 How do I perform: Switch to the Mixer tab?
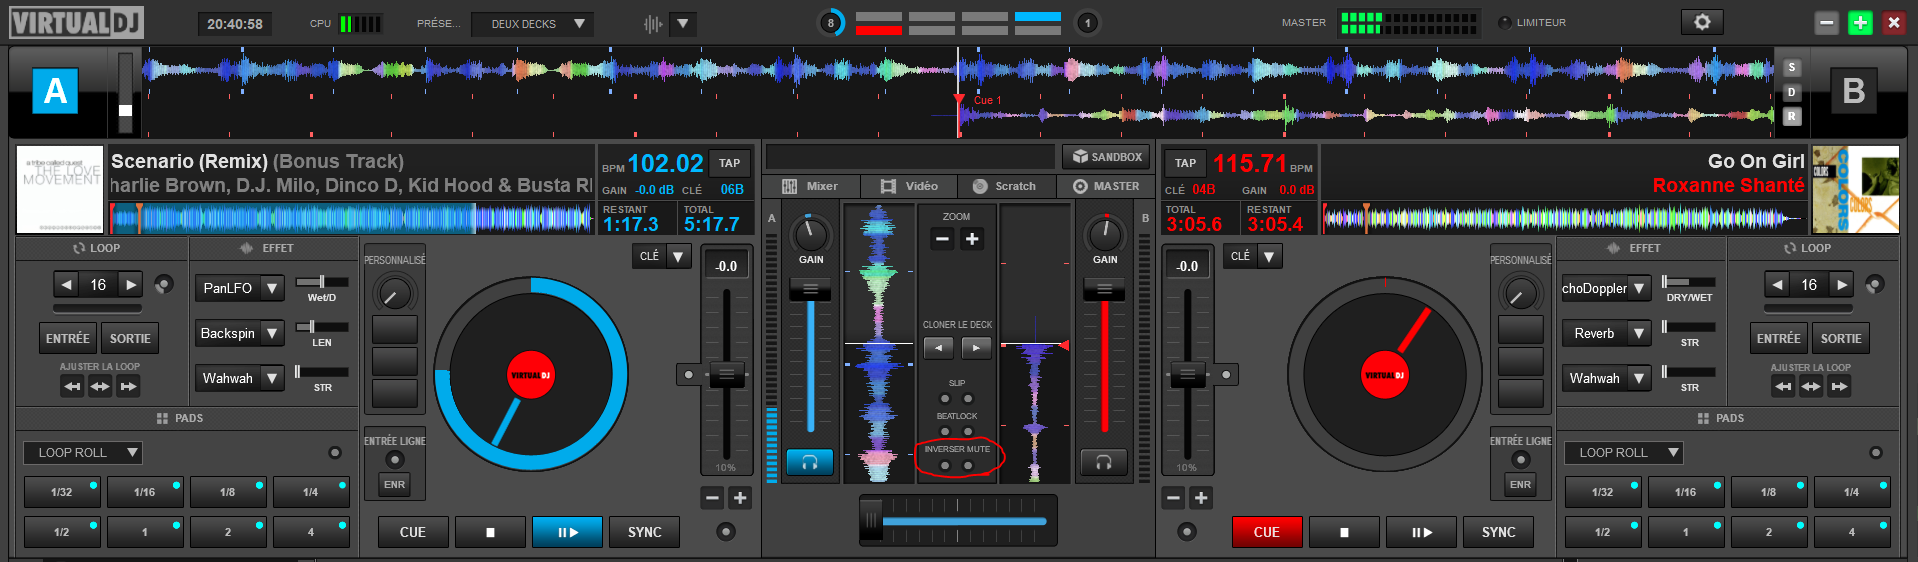coord(811,186)
